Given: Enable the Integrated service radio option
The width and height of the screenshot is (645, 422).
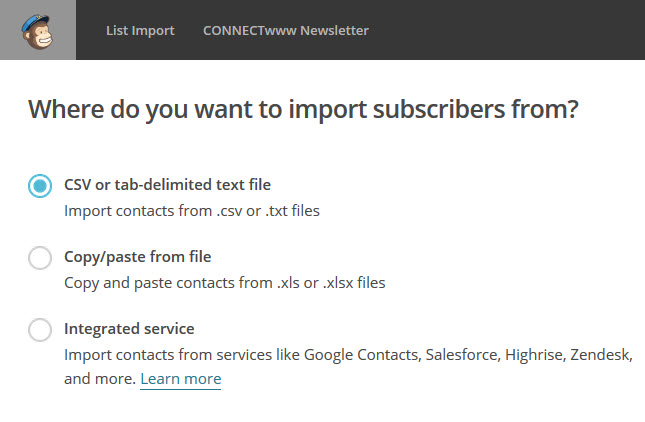Looking at the screenshot, I should 40,330.
